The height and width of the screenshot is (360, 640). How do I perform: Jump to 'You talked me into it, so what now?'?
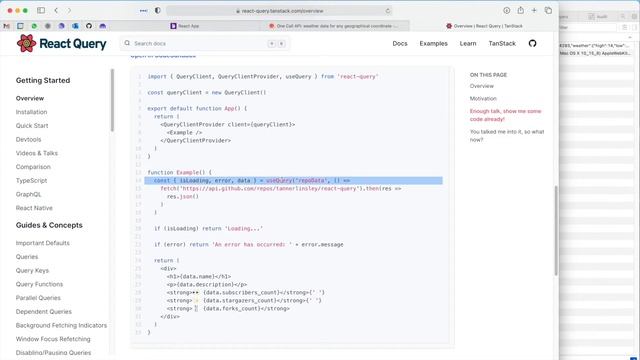[x=507, y=136]
